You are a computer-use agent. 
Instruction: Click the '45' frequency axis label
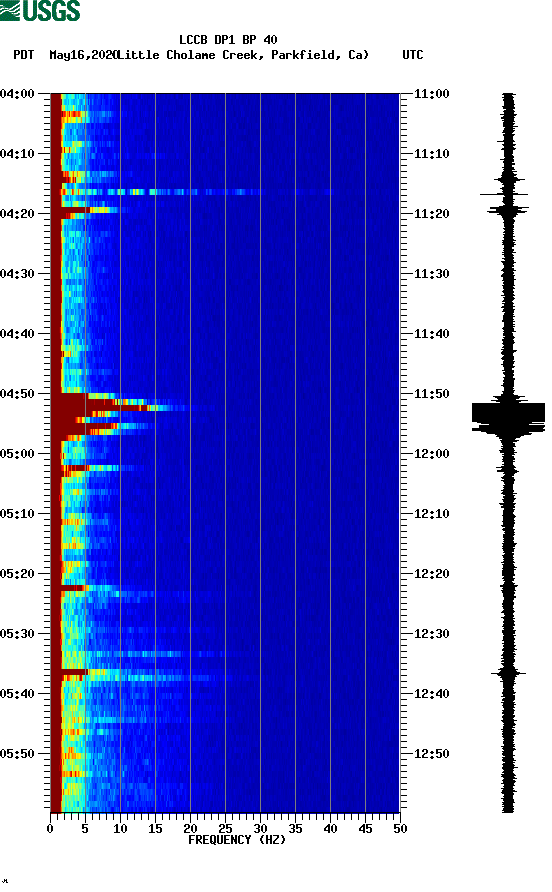365,829
